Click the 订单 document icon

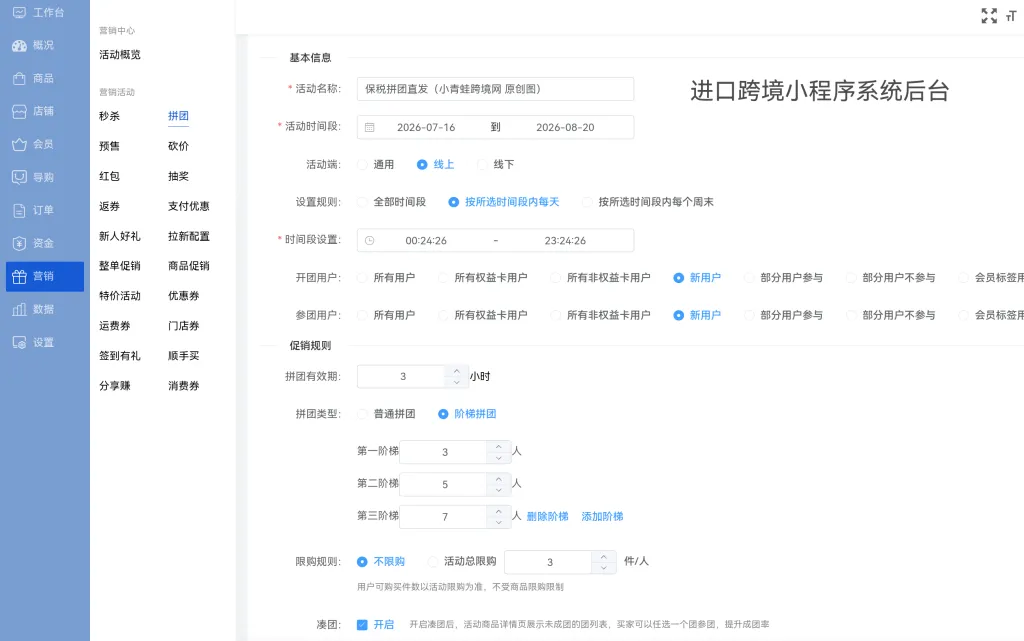point(20,210)
